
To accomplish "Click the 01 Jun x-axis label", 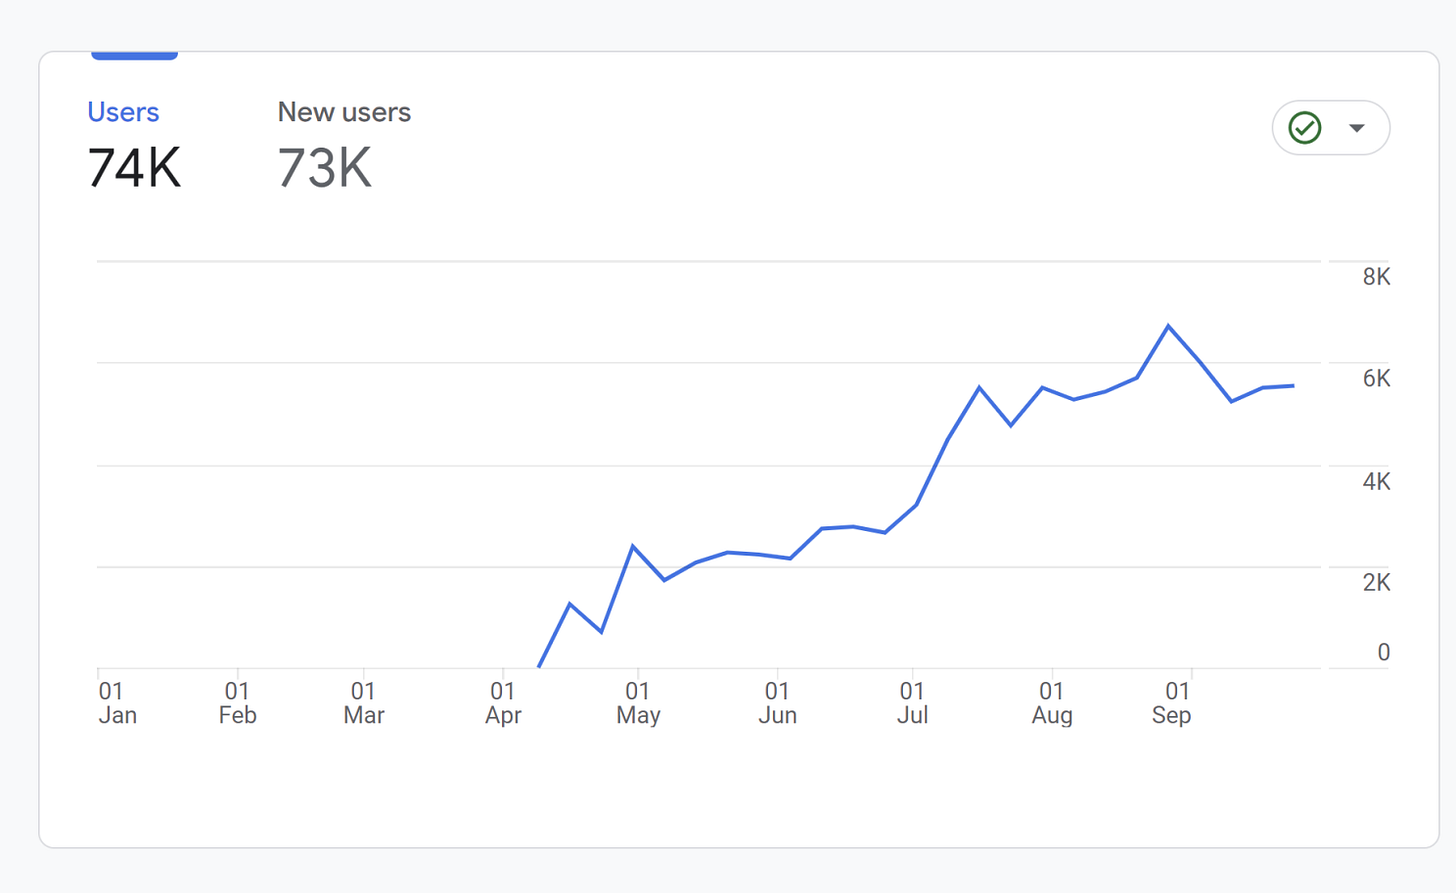I will tap(777, 703).
